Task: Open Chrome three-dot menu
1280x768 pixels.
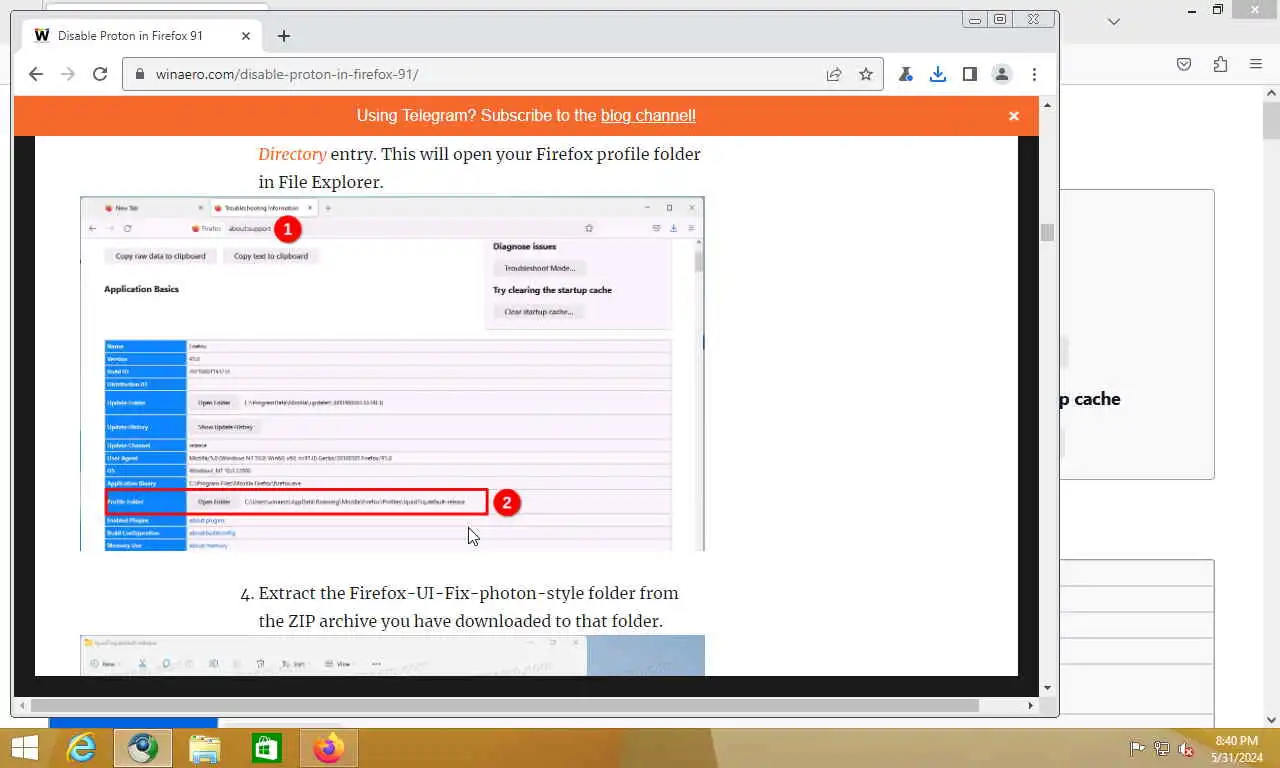Action: (x=1034, y=74)
